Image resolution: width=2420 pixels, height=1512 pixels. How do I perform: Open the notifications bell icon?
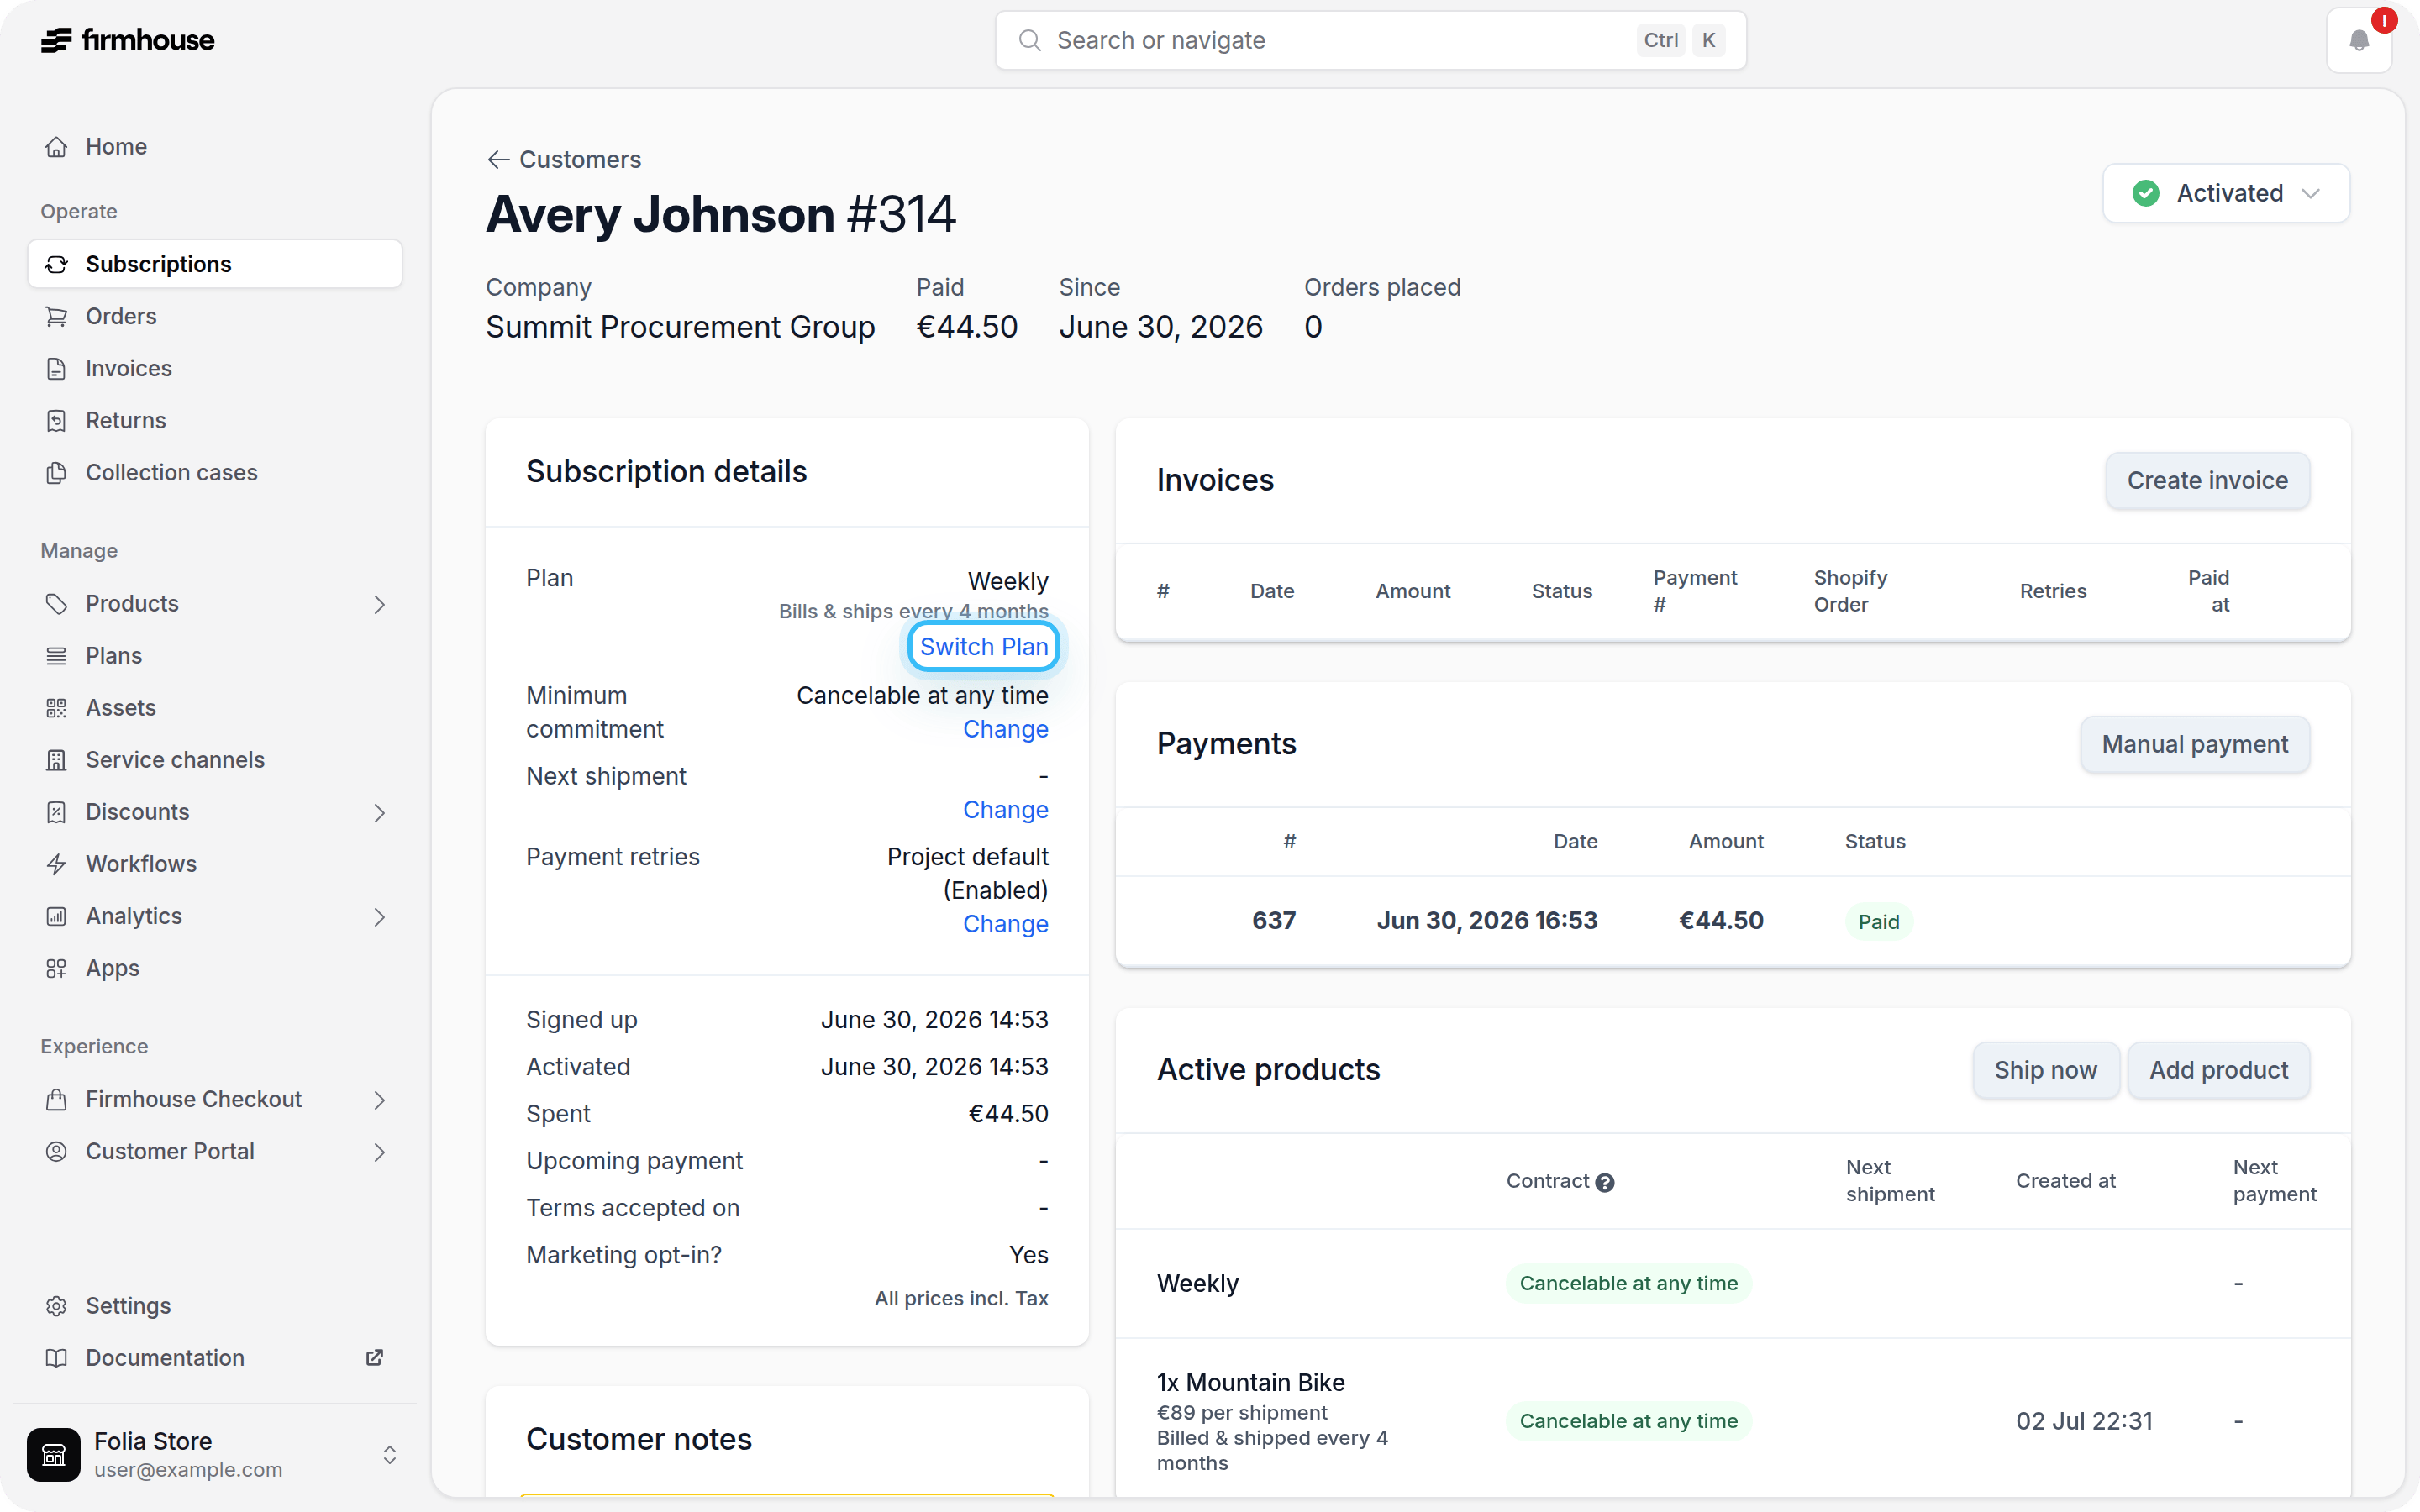pos(2359,41)
